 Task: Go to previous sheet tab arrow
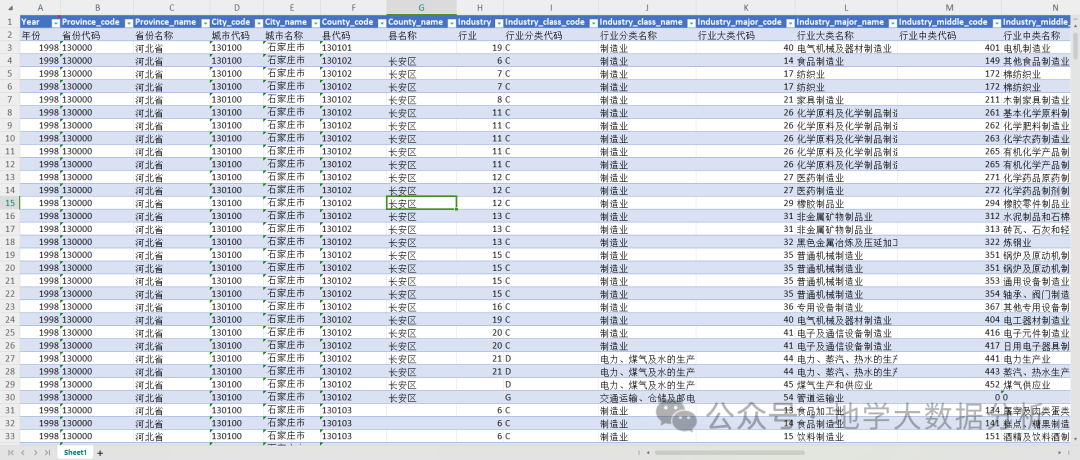[23, 452]
